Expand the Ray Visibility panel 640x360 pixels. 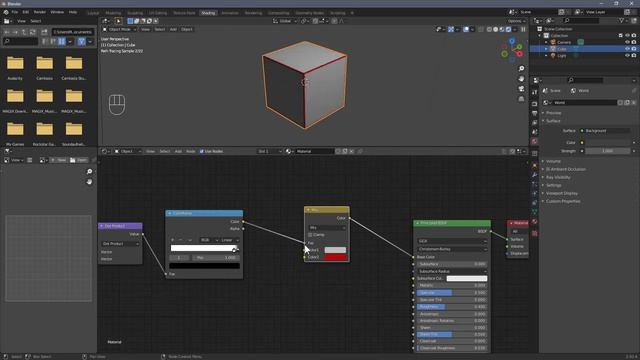coord(558,177)
